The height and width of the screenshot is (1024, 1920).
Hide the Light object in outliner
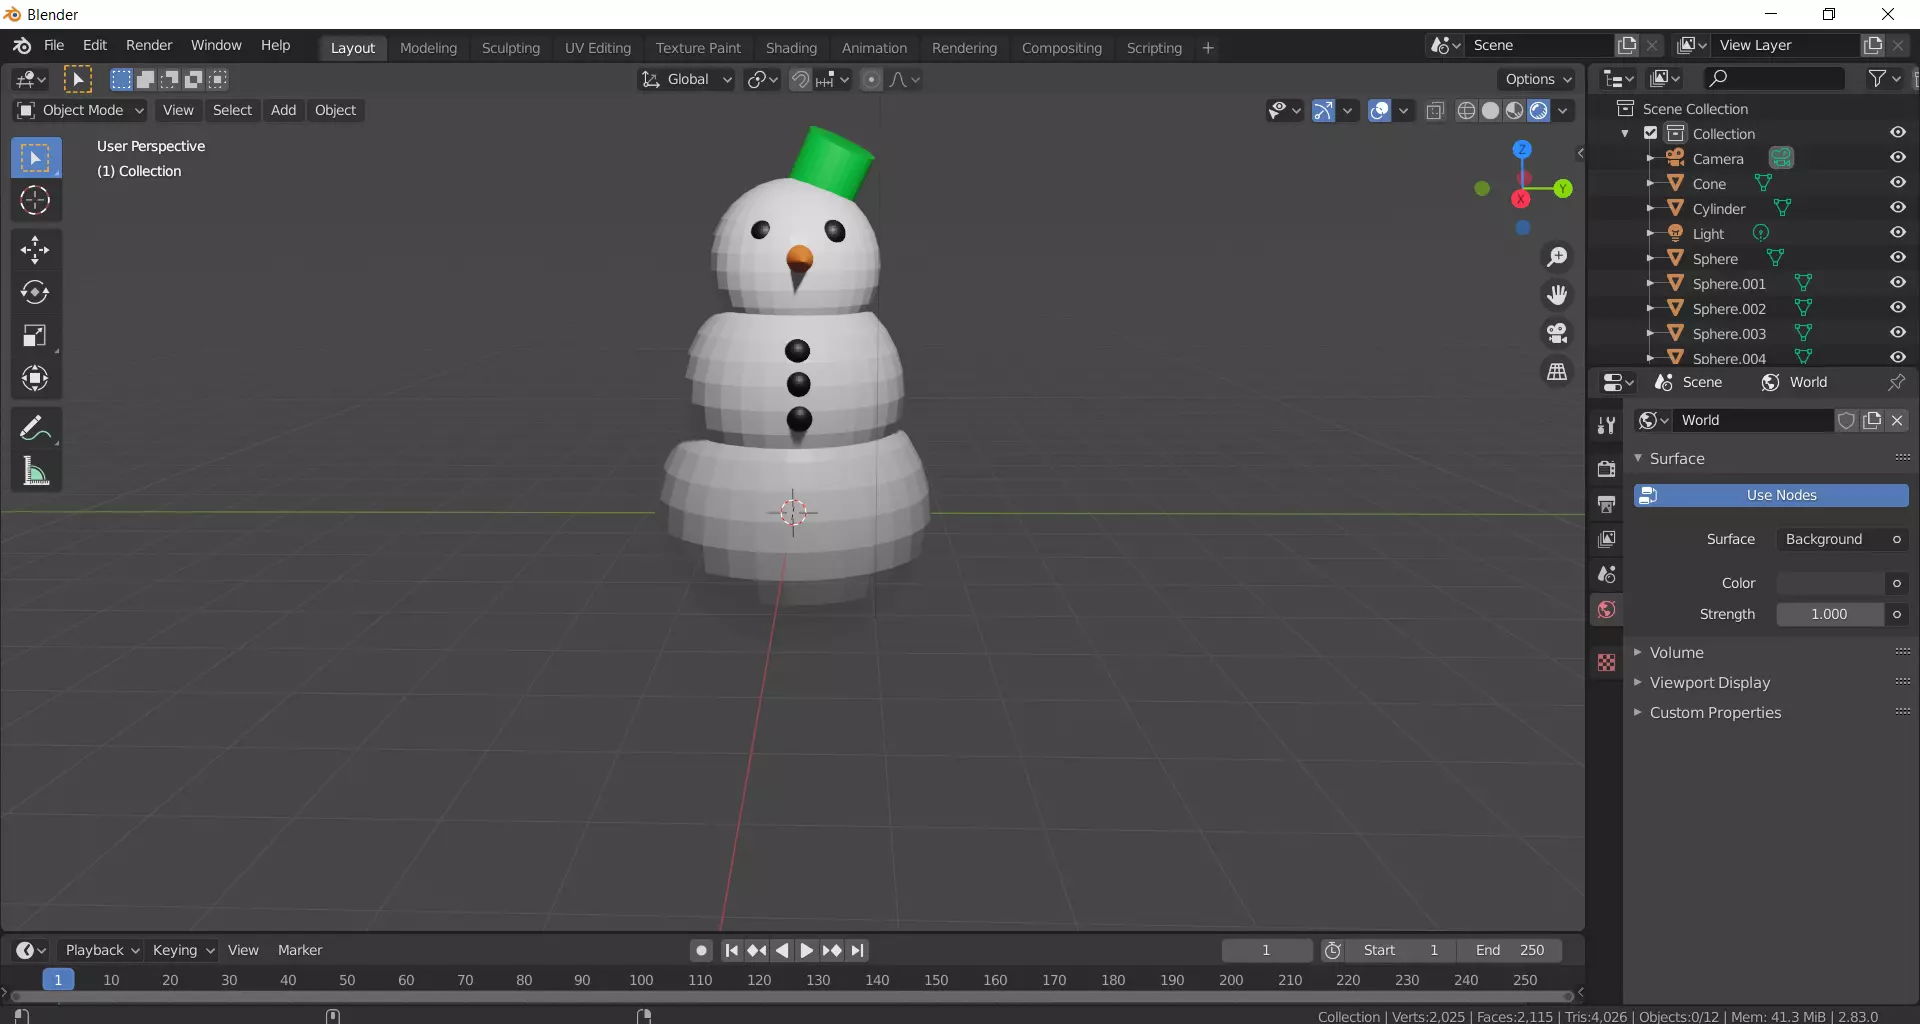click(1897, 233)
